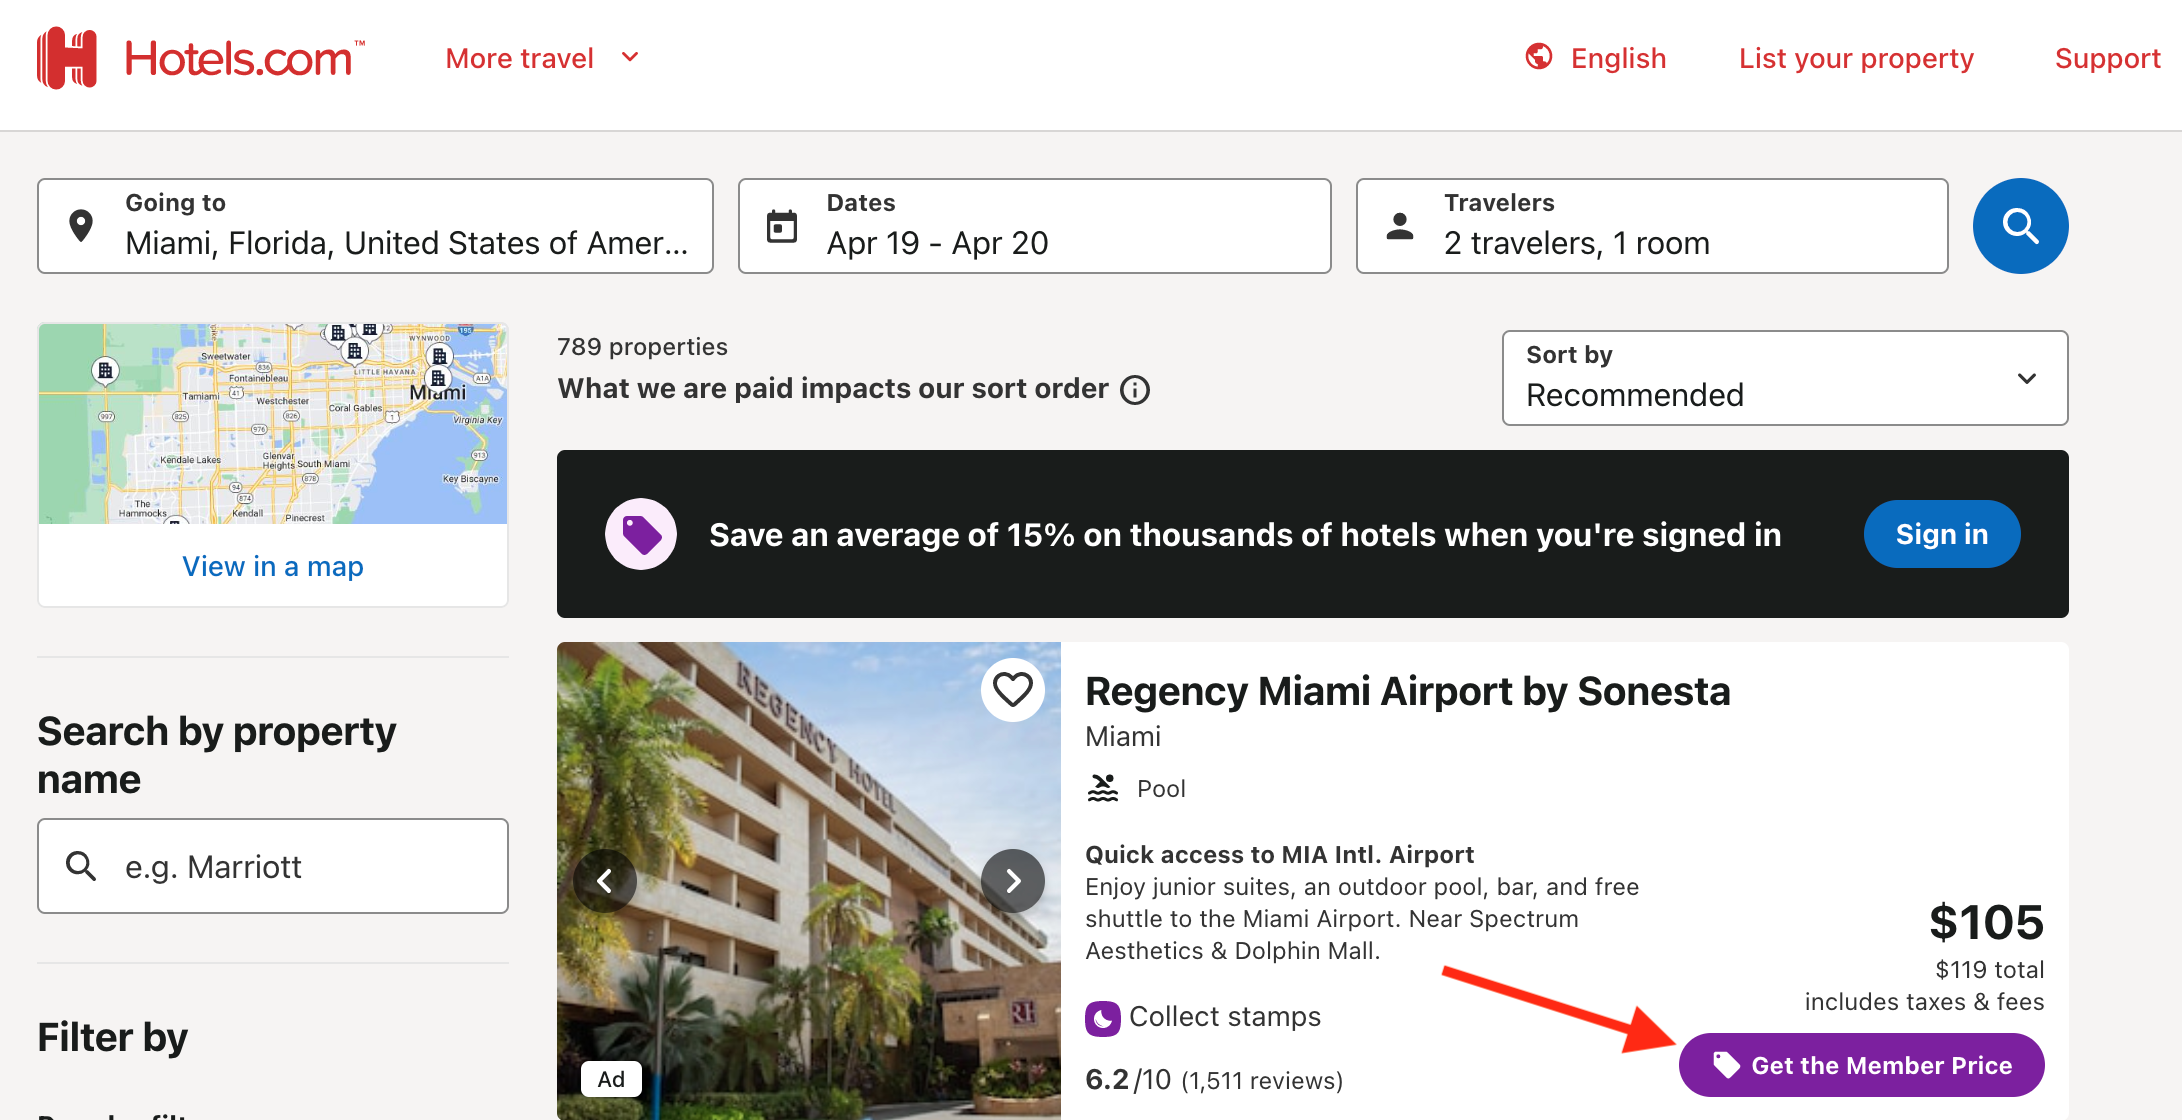Select the English language link
Screen dimensions: 2182x1120
coord(1618,58)
